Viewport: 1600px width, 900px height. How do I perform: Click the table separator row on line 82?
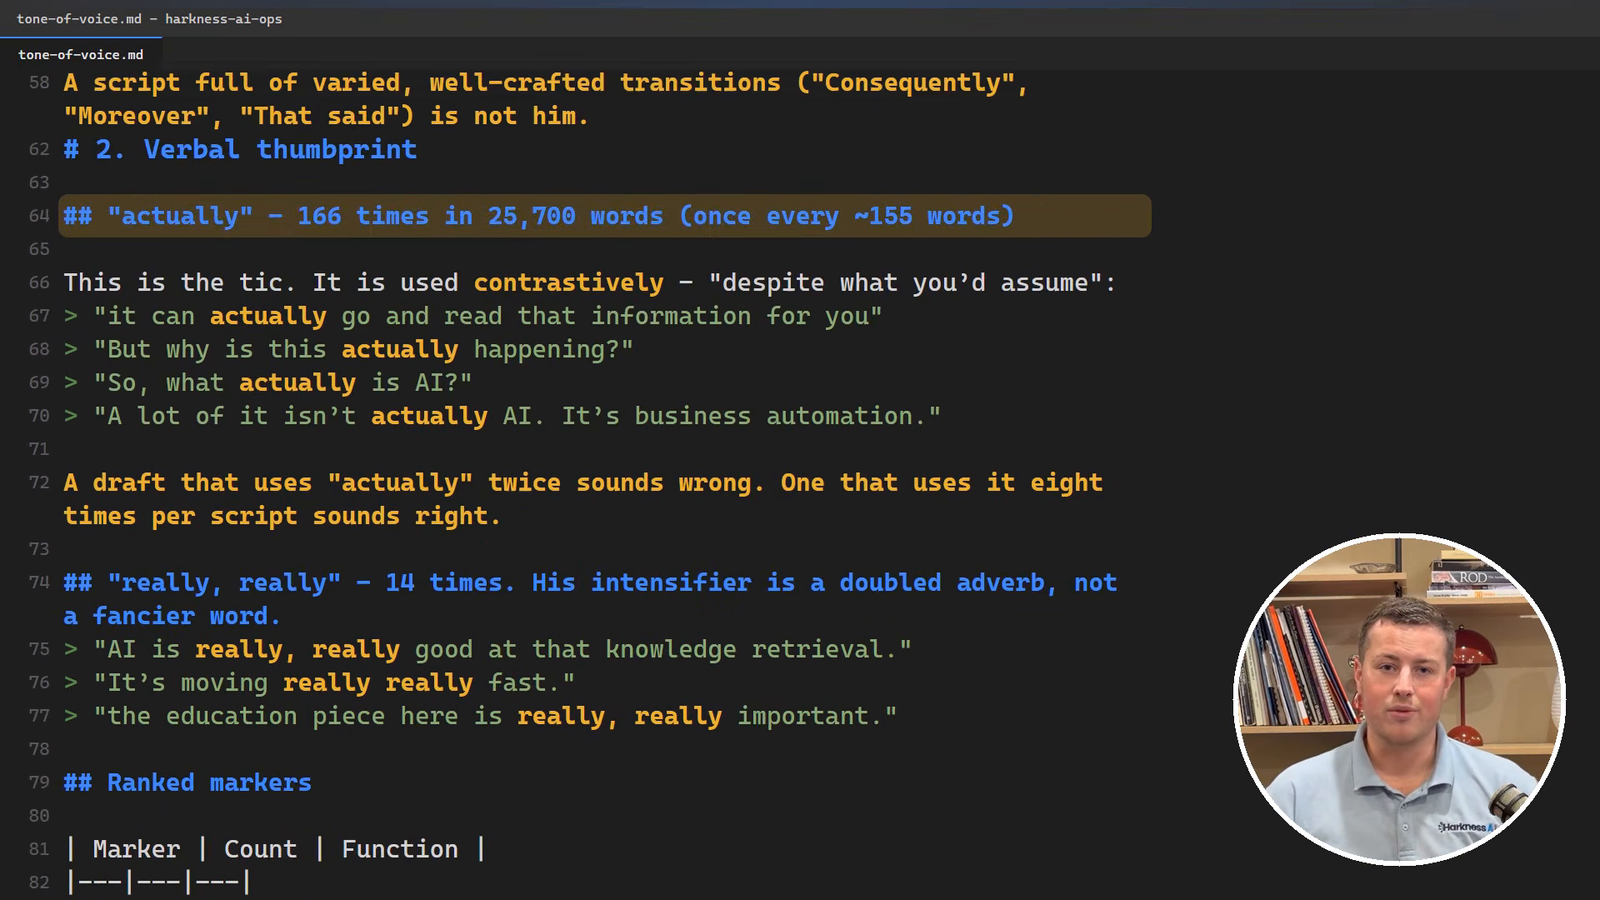pos(157,882)
